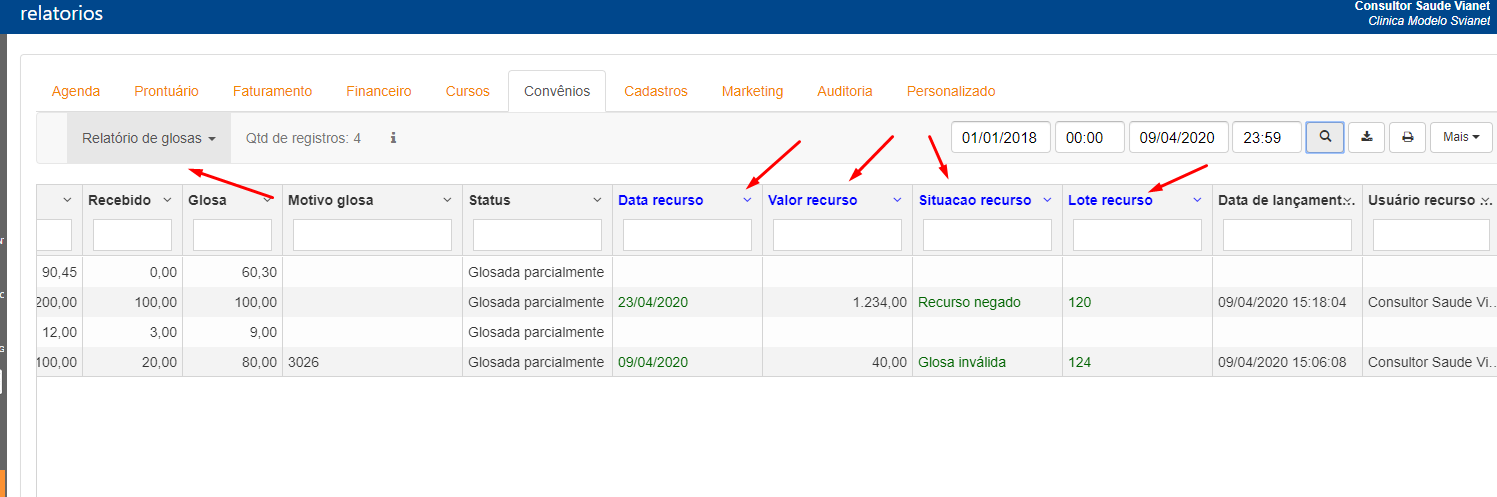Open Status column menu chevron
Screen dimensions: 1497x497
[597, 200]
